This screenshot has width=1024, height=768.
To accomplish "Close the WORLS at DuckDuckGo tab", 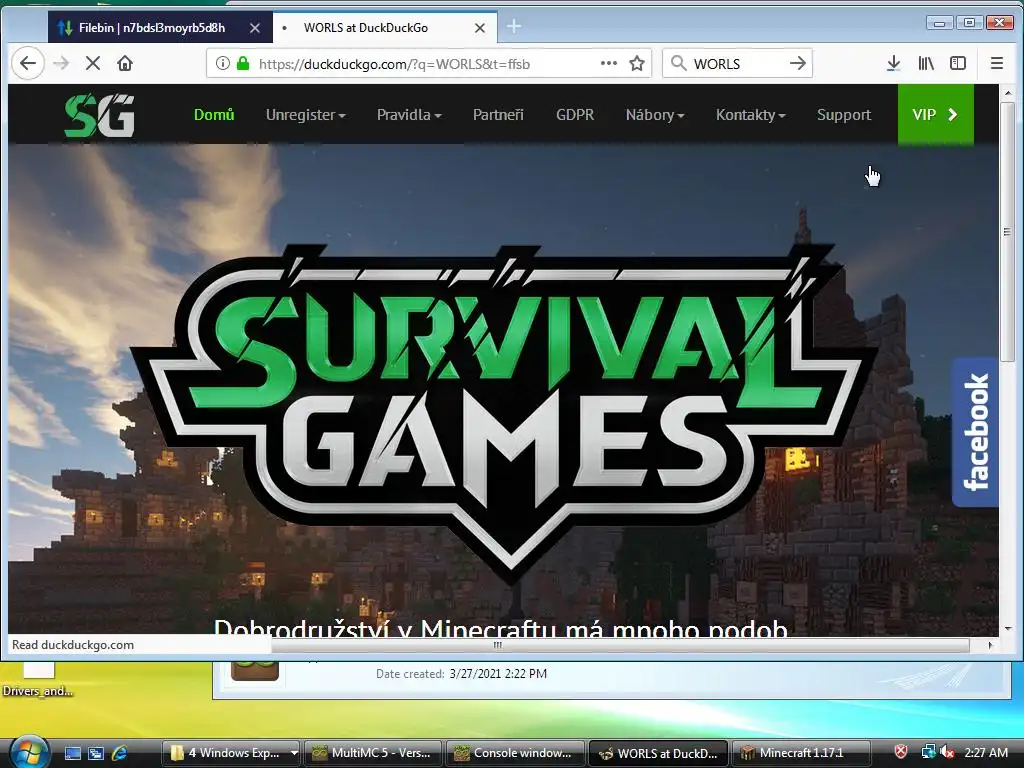I will point(479,28).
